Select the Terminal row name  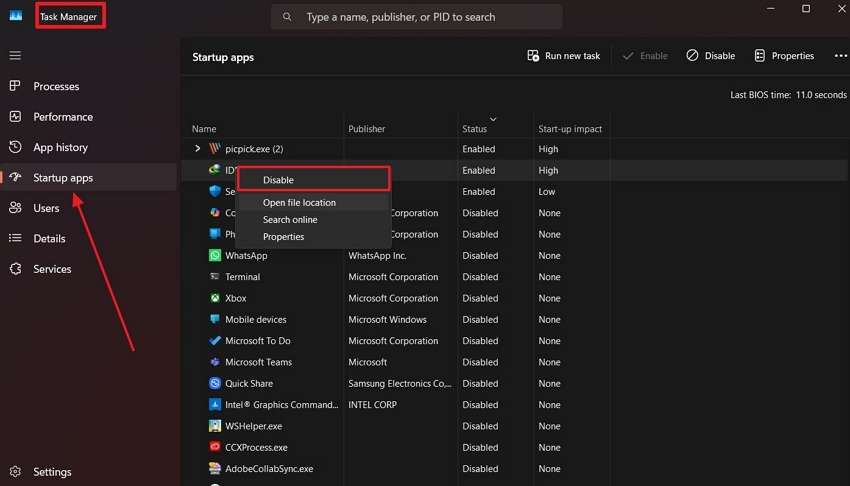pyautogui.click(x=242, y=276)
